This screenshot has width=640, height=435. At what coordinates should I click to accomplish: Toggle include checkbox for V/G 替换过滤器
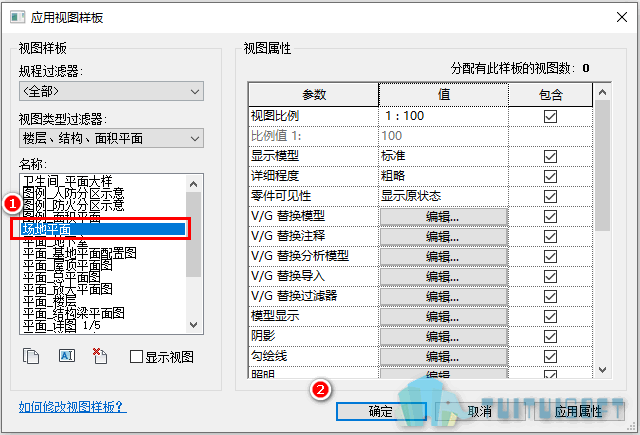click(550, 296)
